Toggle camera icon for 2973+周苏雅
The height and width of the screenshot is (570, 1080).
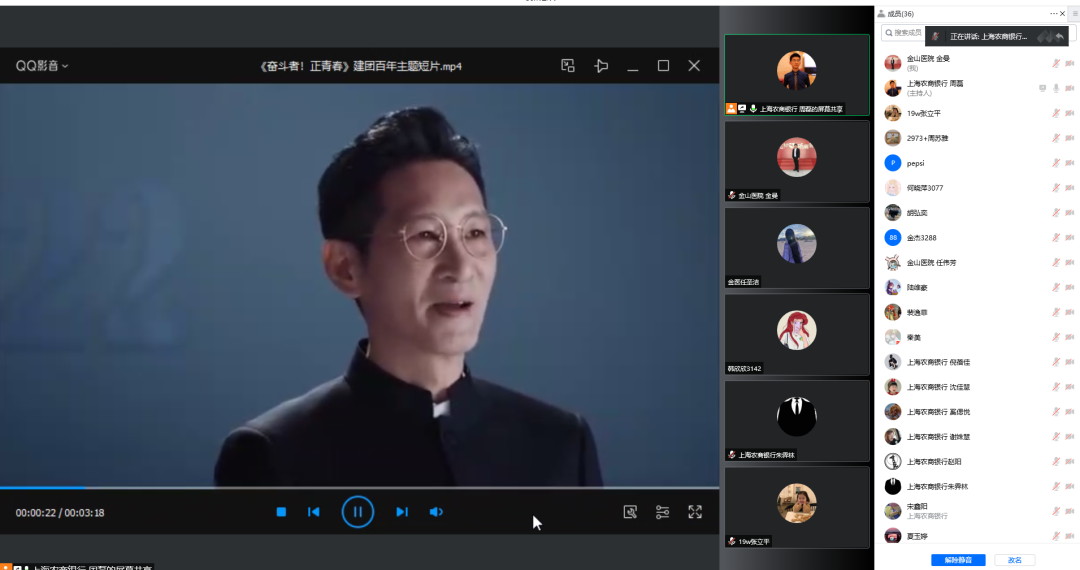[1070, 138]
